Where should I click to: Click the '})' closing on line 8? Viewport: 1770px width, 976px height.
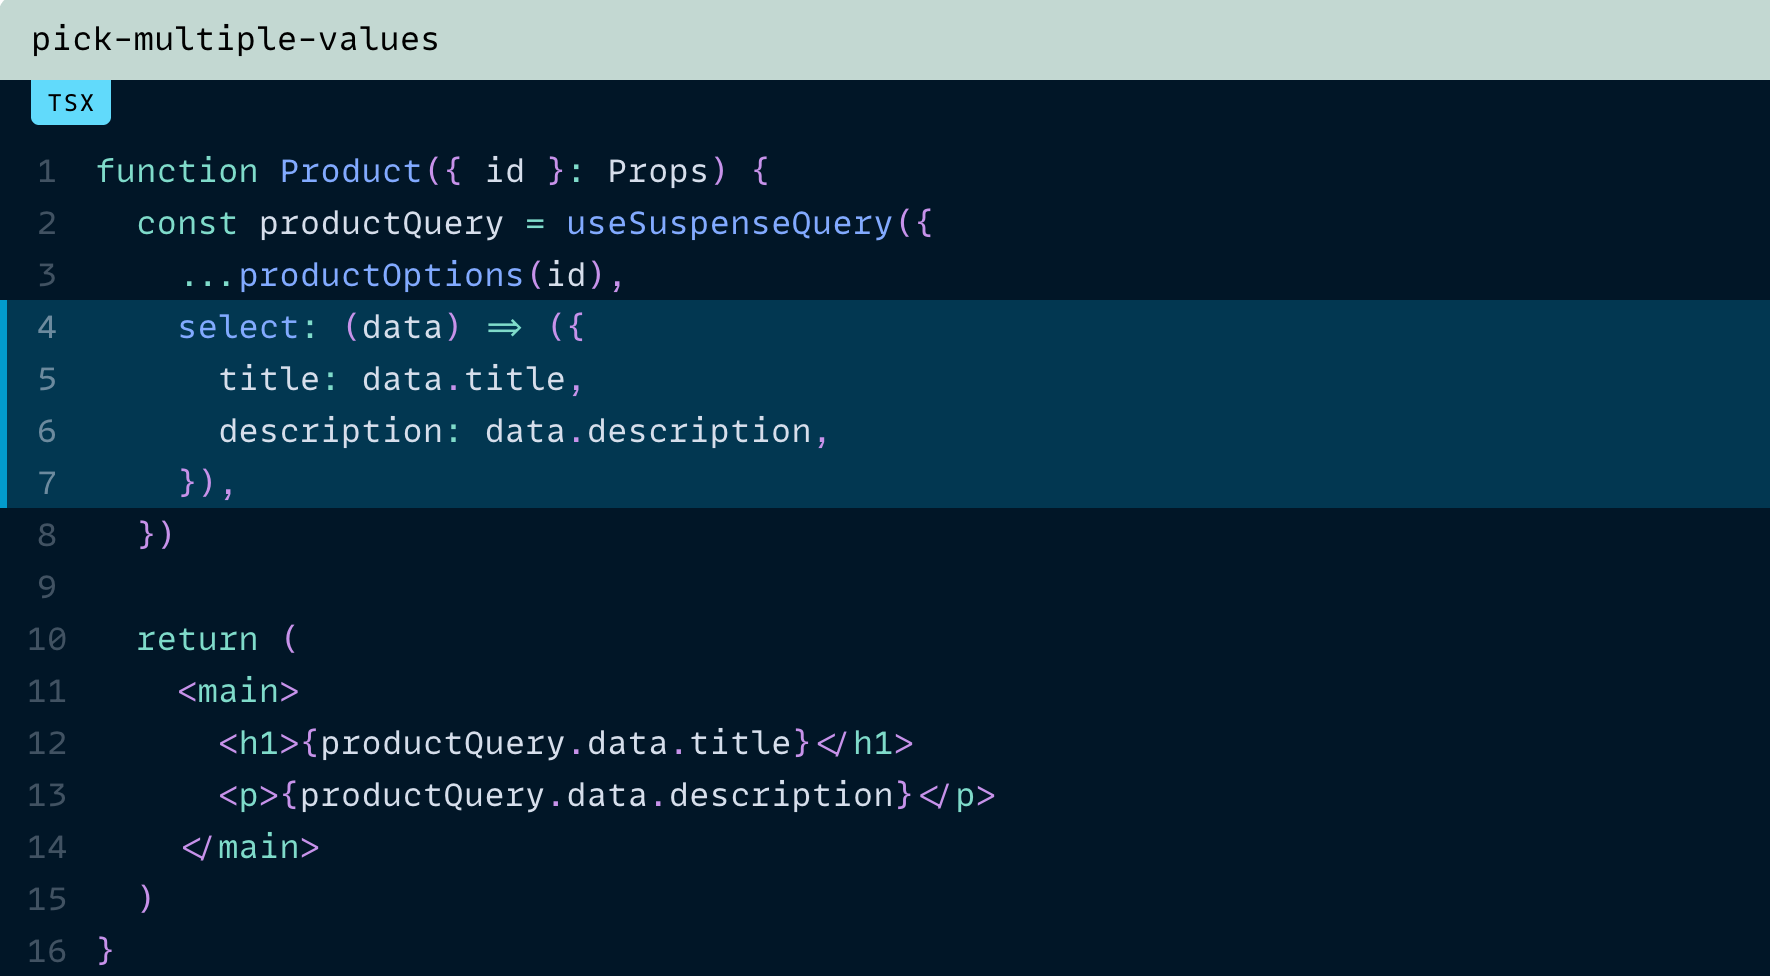156,535
